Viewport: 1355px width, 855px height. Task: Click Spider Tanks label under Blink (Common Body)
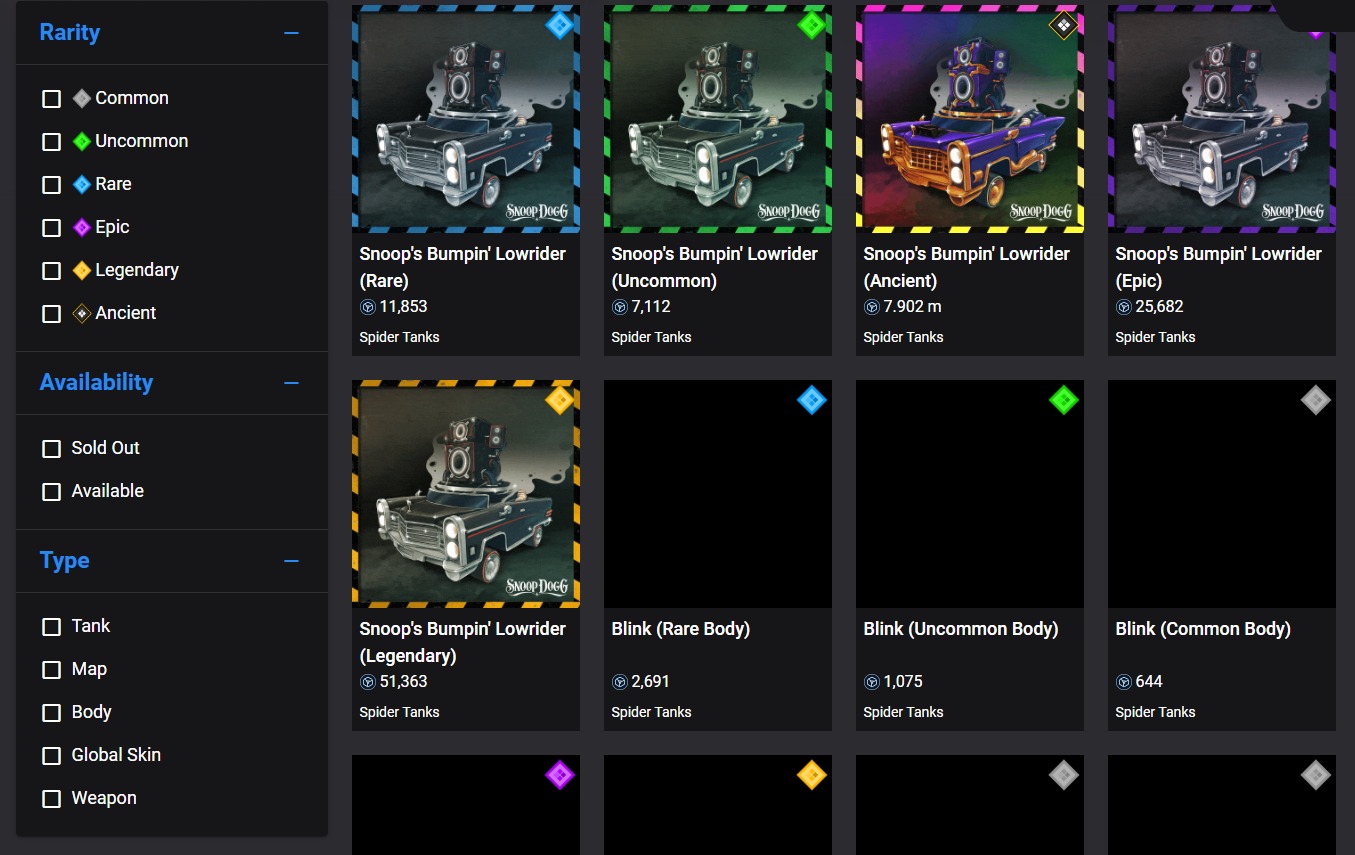point(1155,712)
